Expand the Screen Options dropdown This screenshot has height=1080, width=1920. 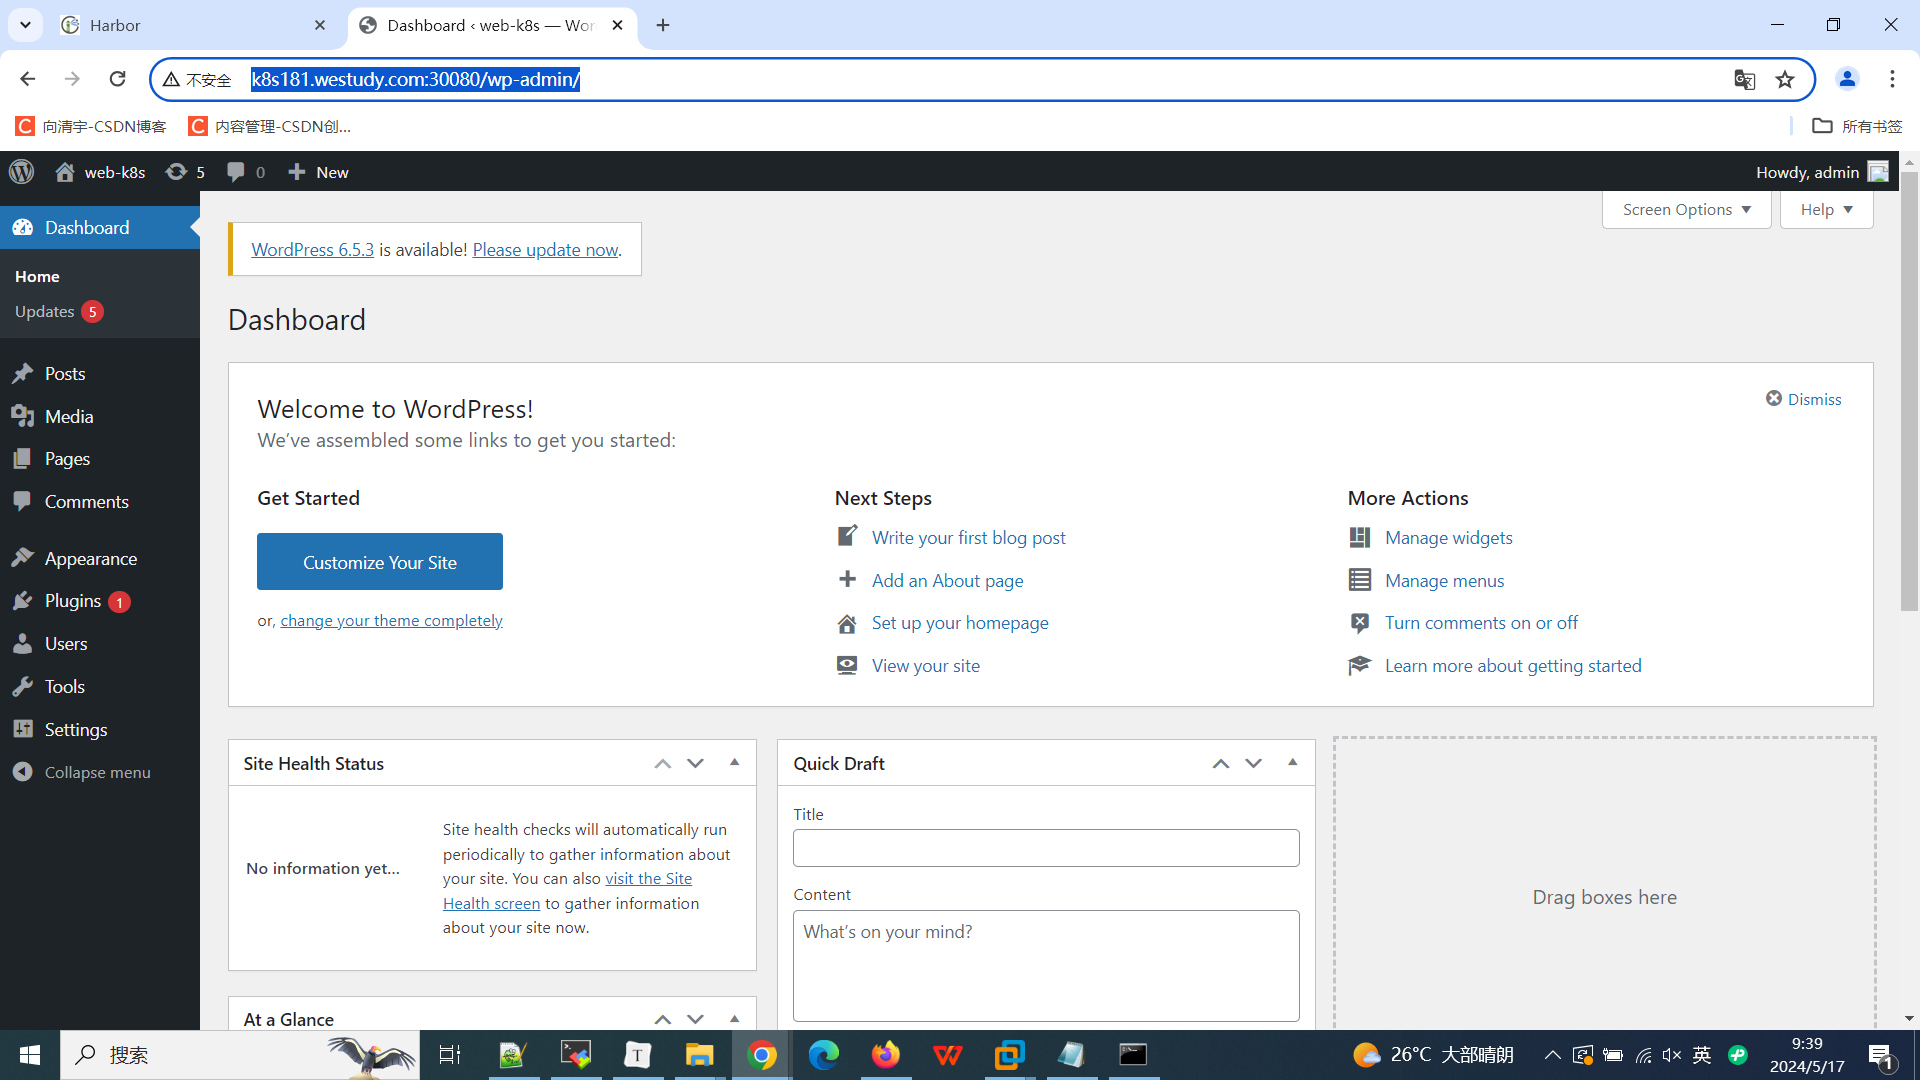1686,210
